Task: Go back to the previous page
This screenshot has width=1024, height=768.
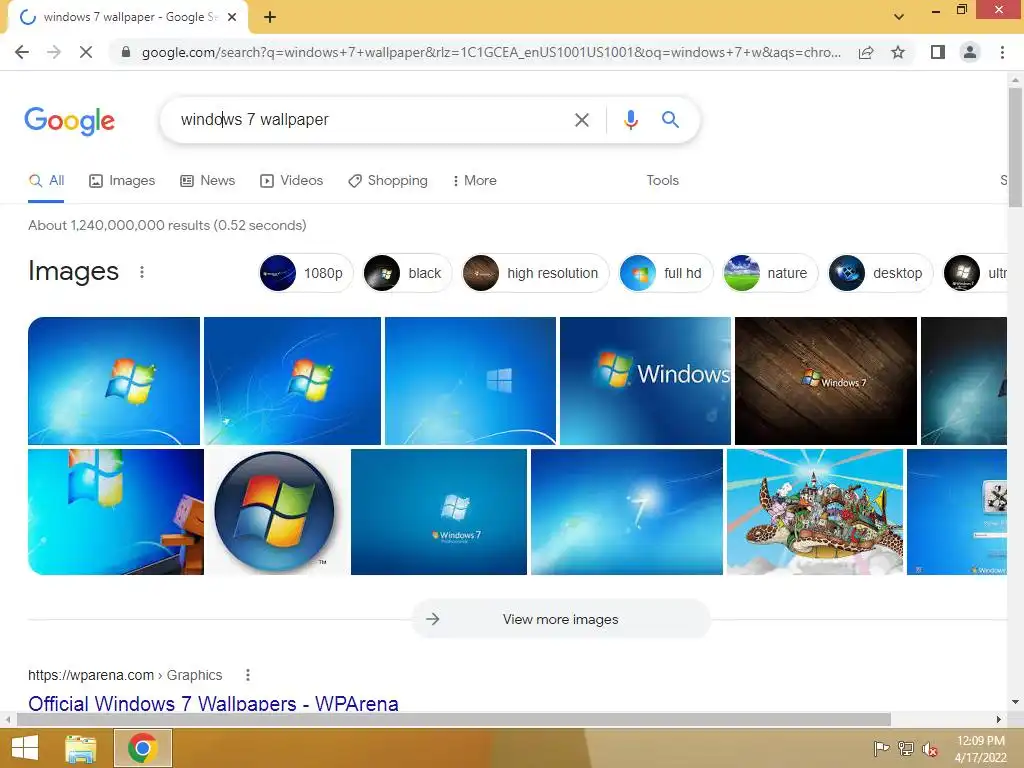Action: 22,52
